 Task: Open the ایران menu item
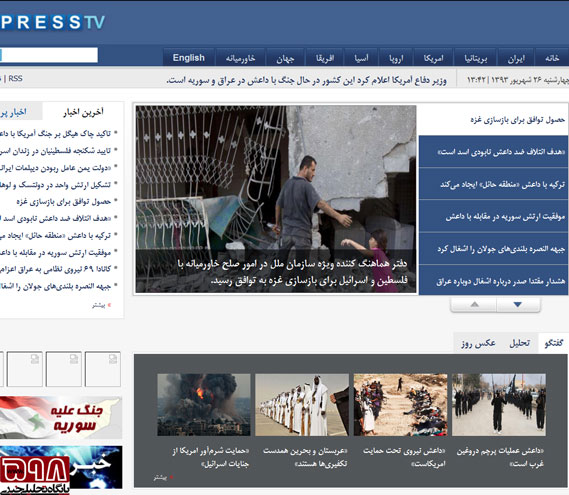pos(516,58)
